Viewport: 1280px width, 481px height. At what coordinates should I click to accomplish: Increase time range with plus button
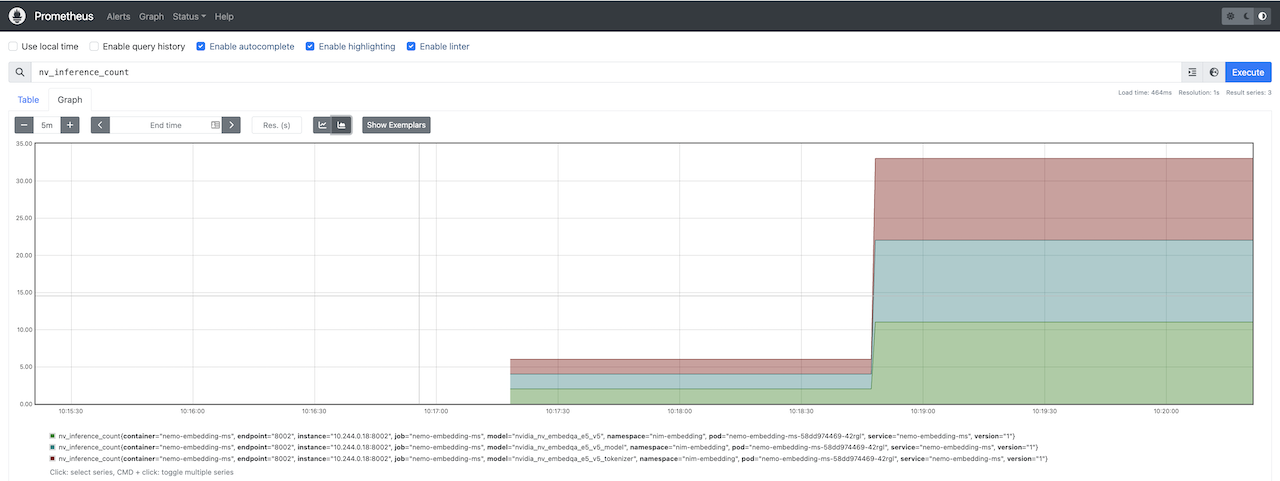(70, 125)
